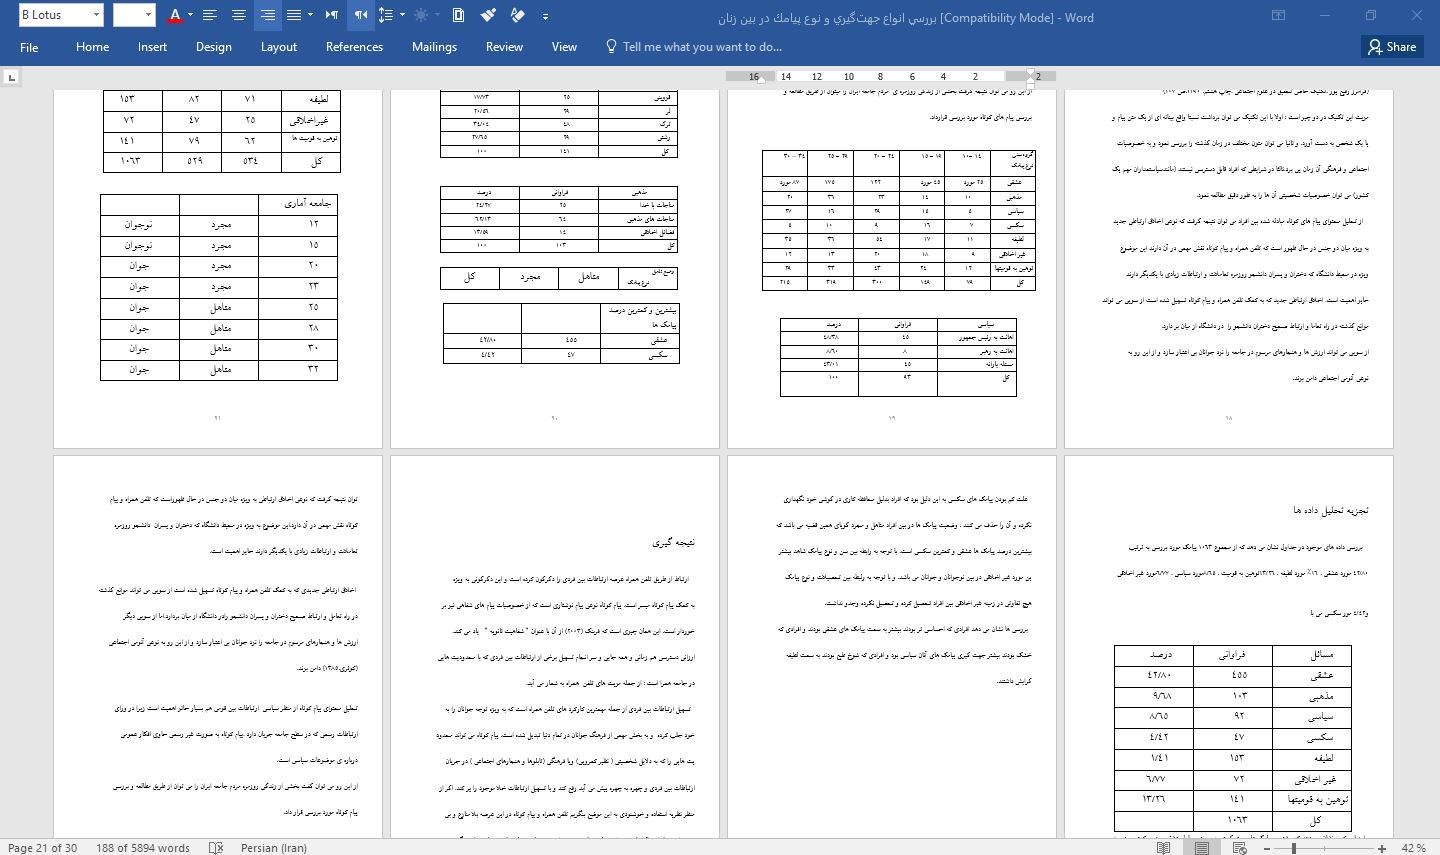Click the Clear Formatting eraser icon
Viewport: 1440px width, 855px height.
pyautogui.click(x=517, y=15)
